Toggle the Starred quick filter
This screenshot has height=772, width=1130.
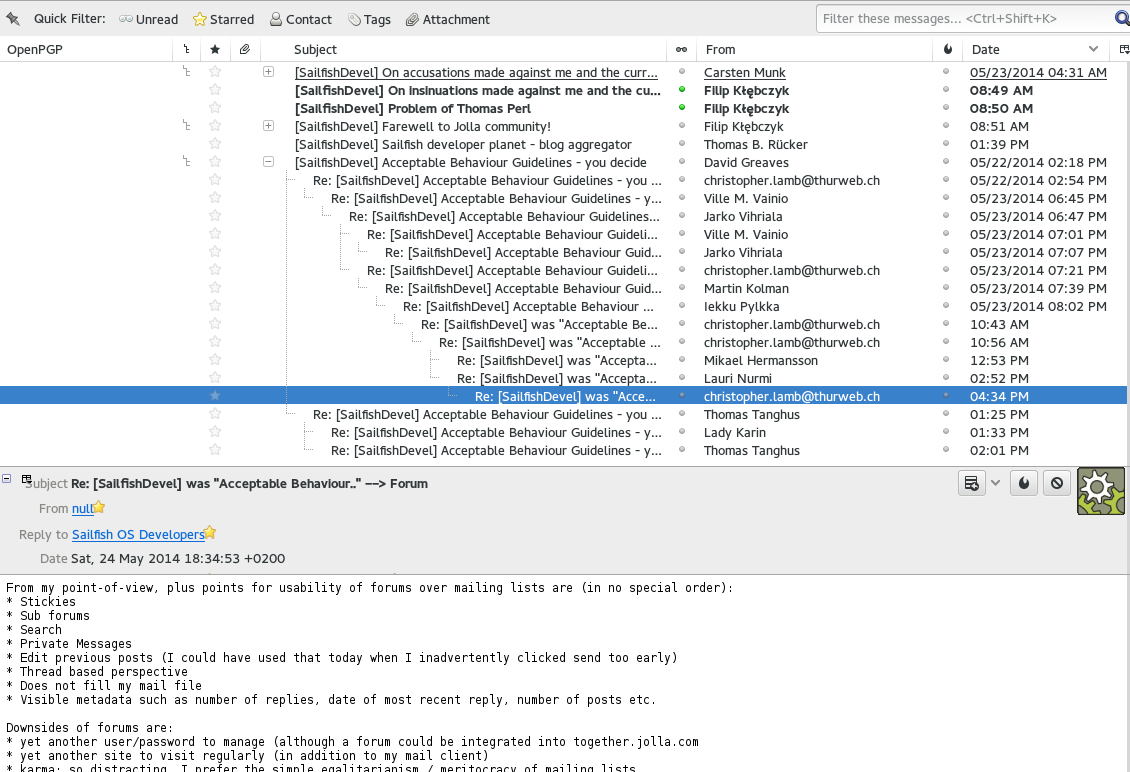[x=223, y=19]
